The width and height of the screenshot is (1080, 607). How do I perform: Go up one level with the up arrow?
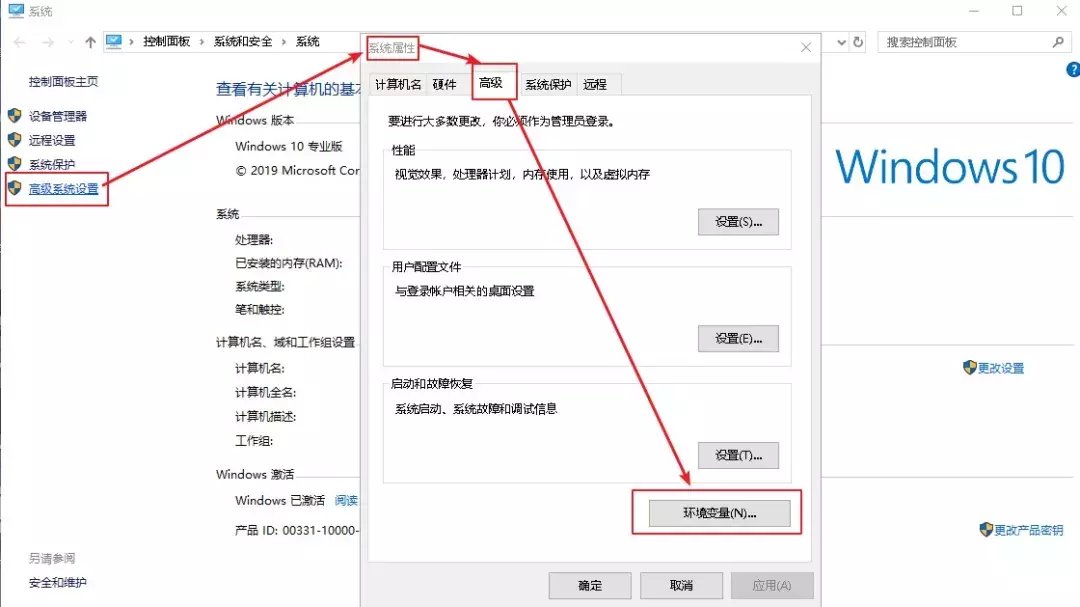coord(90,42)
